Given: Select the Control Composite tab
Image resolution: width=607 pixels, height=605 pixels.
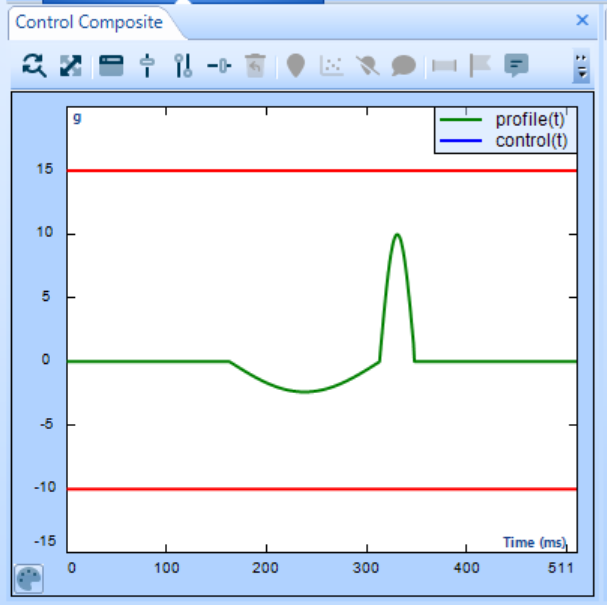Looking at the screenshot, I should pyautogui.click(x=89, y=21).
